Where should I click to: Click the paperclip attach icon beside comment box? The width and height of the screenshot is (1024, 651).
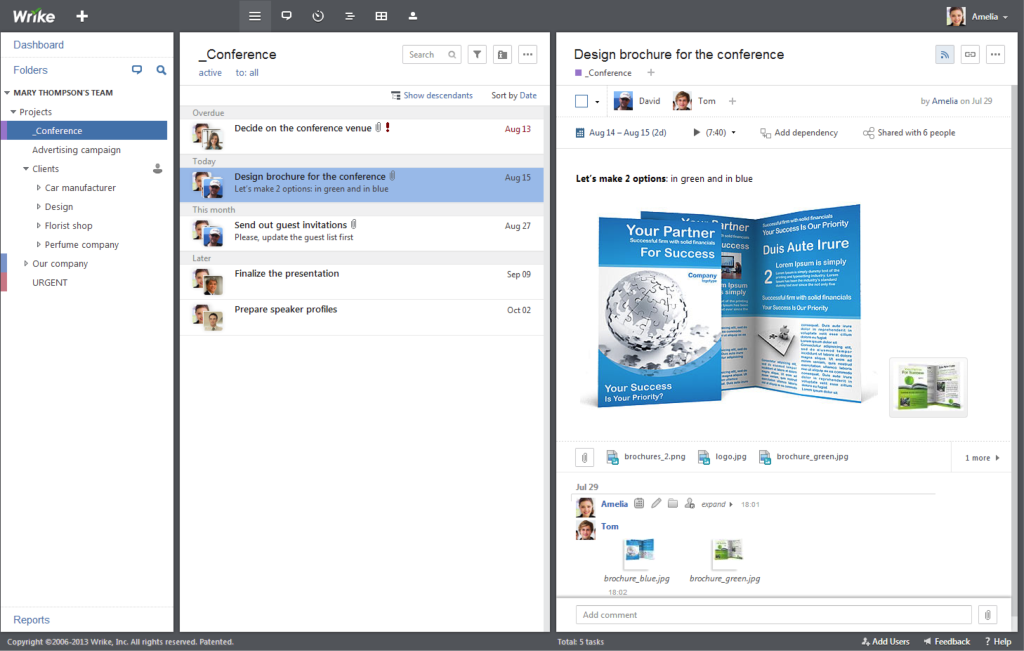coord(987,615)
